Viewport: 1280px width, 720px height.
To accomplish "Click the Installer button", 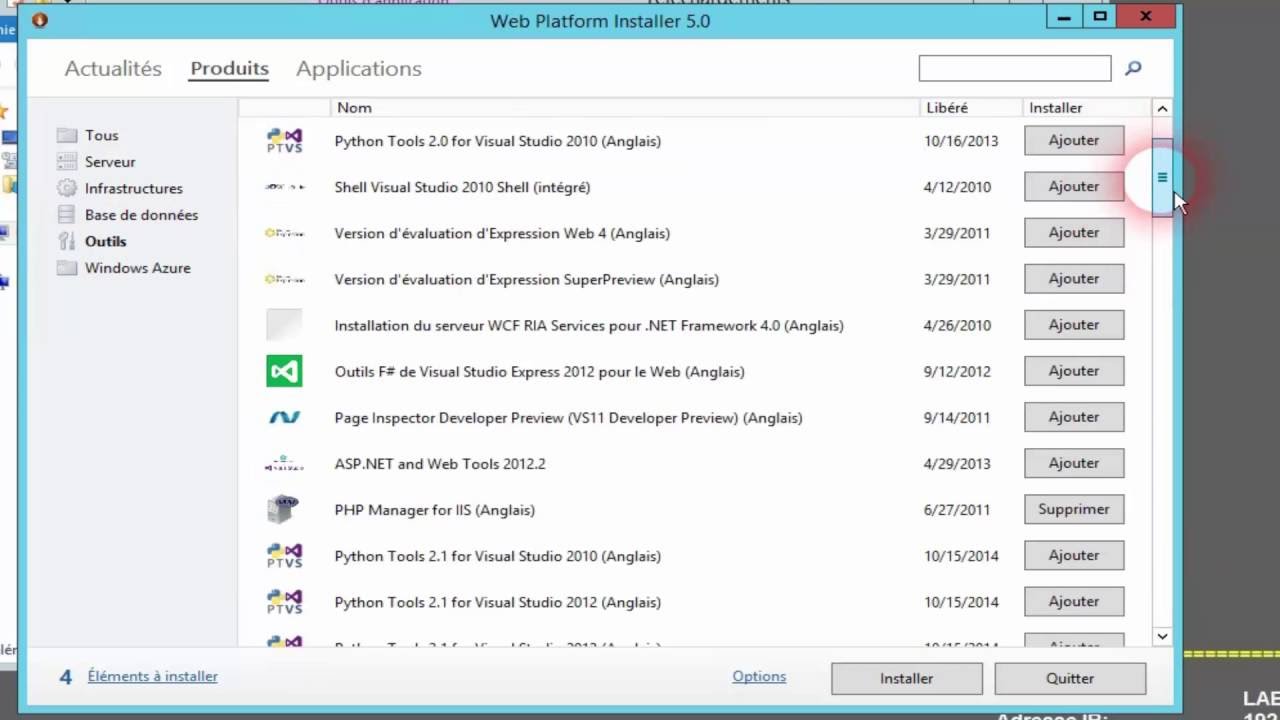I will pyautogui.click(x=906, y=678).
